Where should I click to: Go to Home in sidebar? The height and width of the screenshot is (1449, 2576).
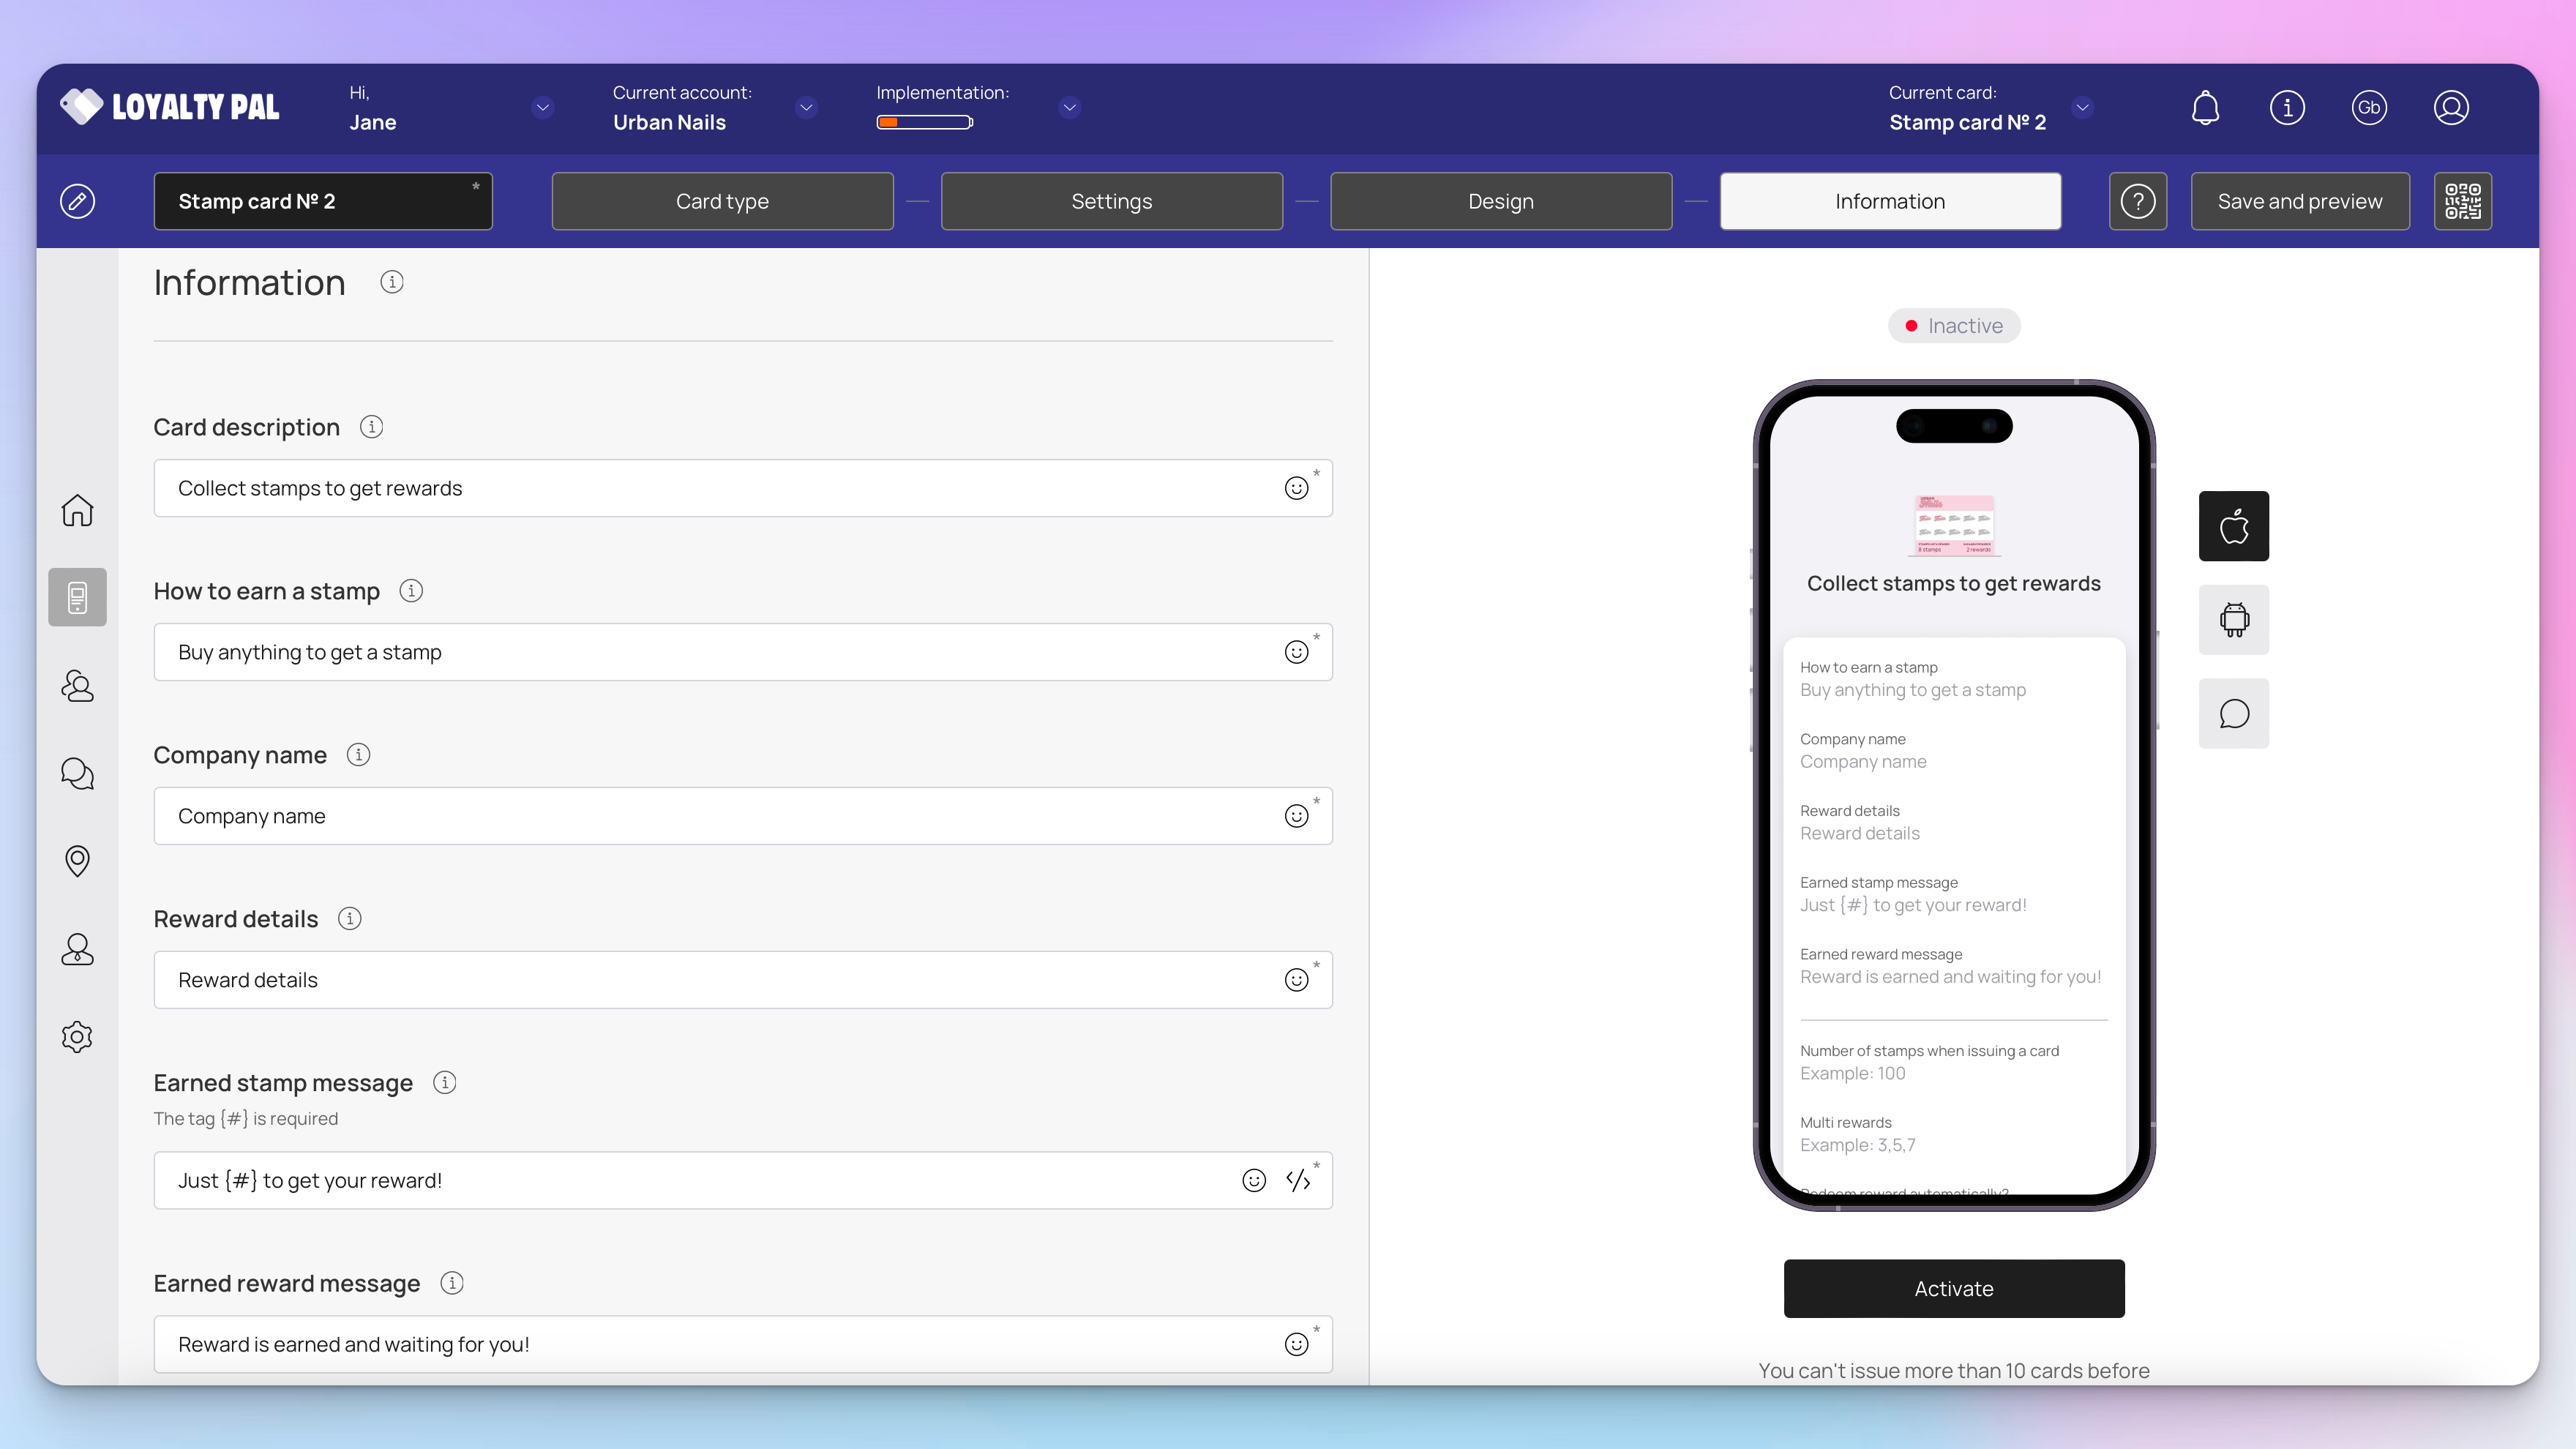[x=77, y=510]
